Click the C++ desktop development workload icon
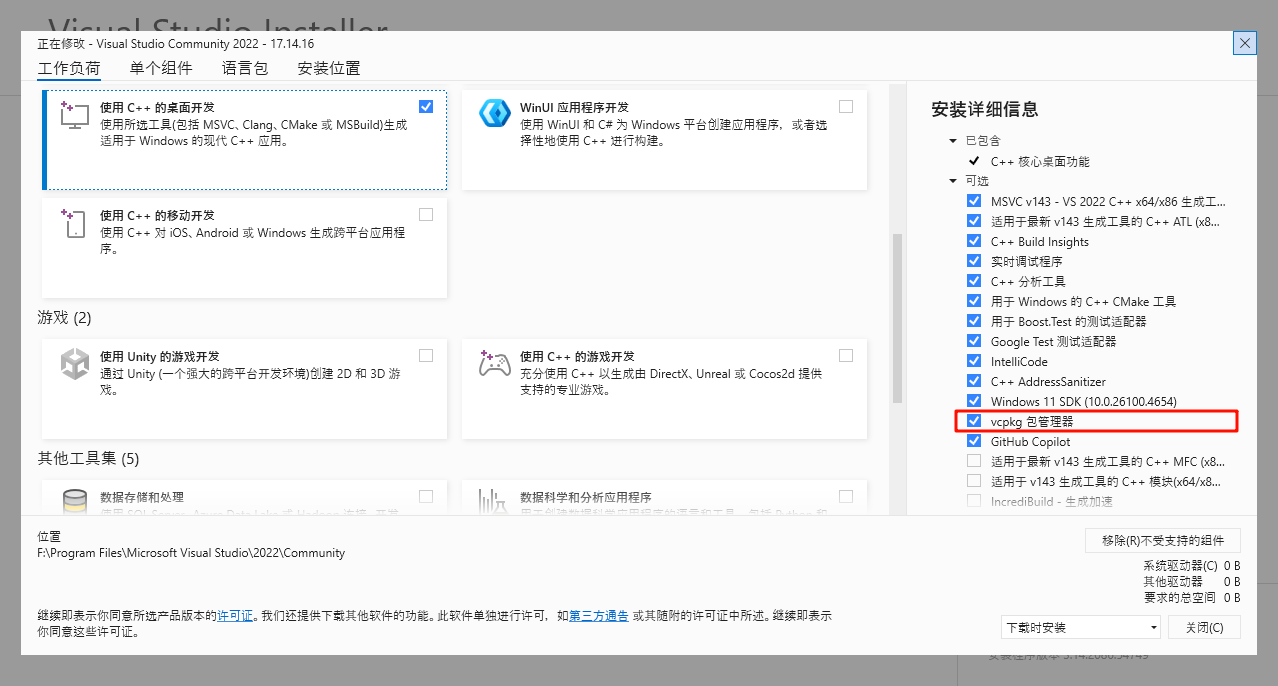The width and height of the screenshot is (1278, 686). (75, 114)
